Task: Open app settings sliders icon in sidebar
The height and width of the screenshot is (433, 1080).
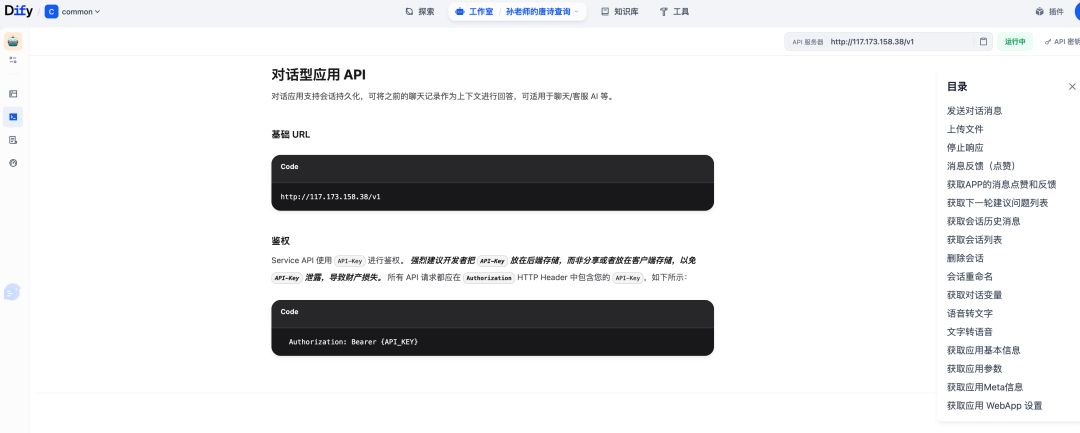Action: point(13,60)
